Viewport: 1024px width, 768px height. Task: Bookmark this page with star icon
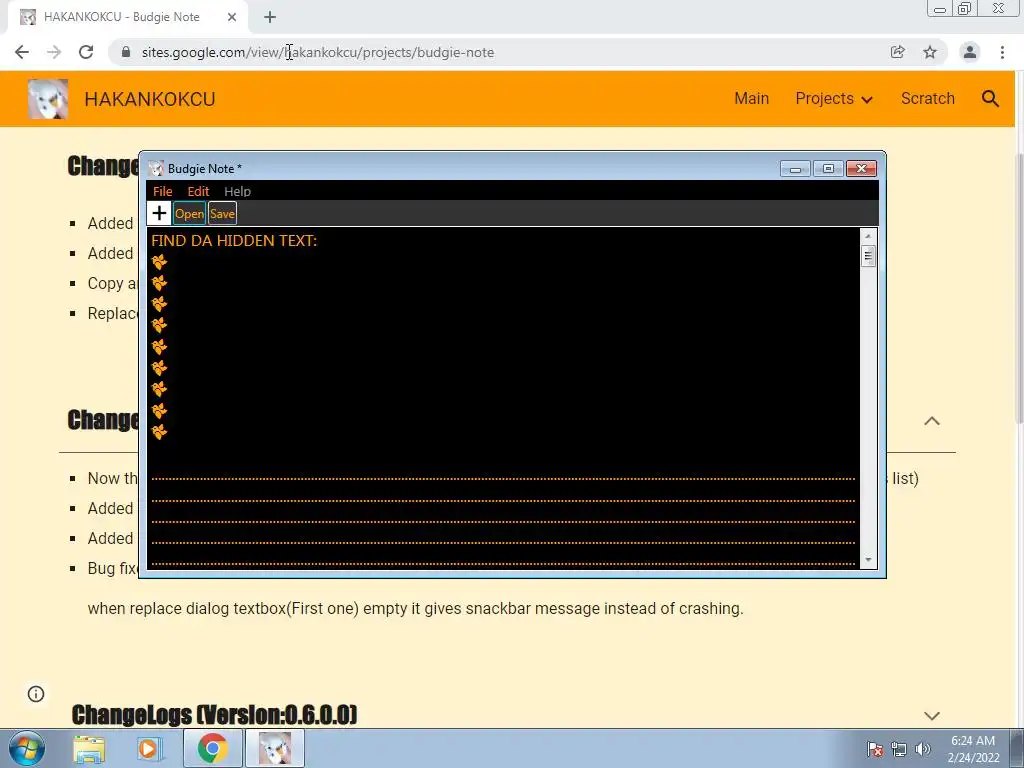[x=930, y=52]
